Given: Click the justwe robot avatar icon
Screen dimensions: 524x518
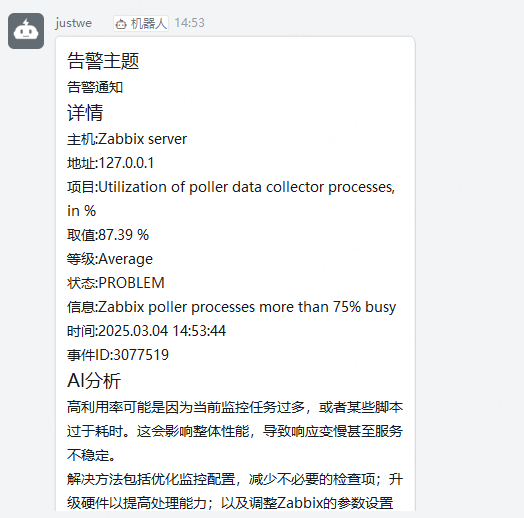Looking at the screenshot, I should (x=26, y=31).
